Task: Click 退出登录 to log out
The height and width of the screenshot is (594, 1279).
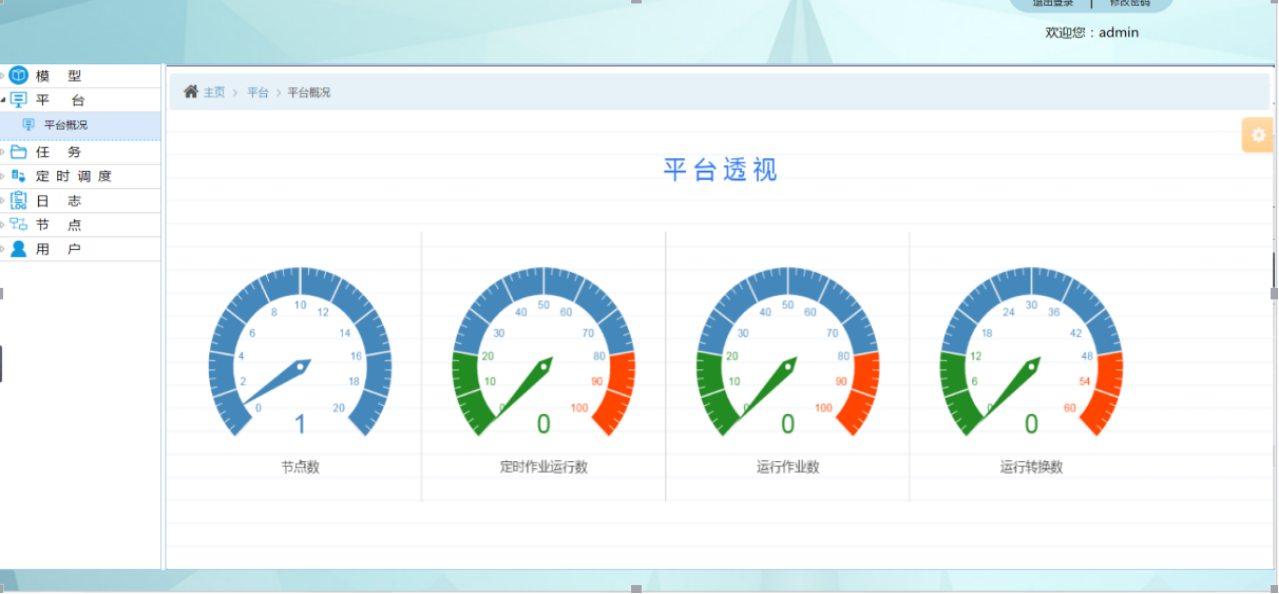Action: 1052,3
